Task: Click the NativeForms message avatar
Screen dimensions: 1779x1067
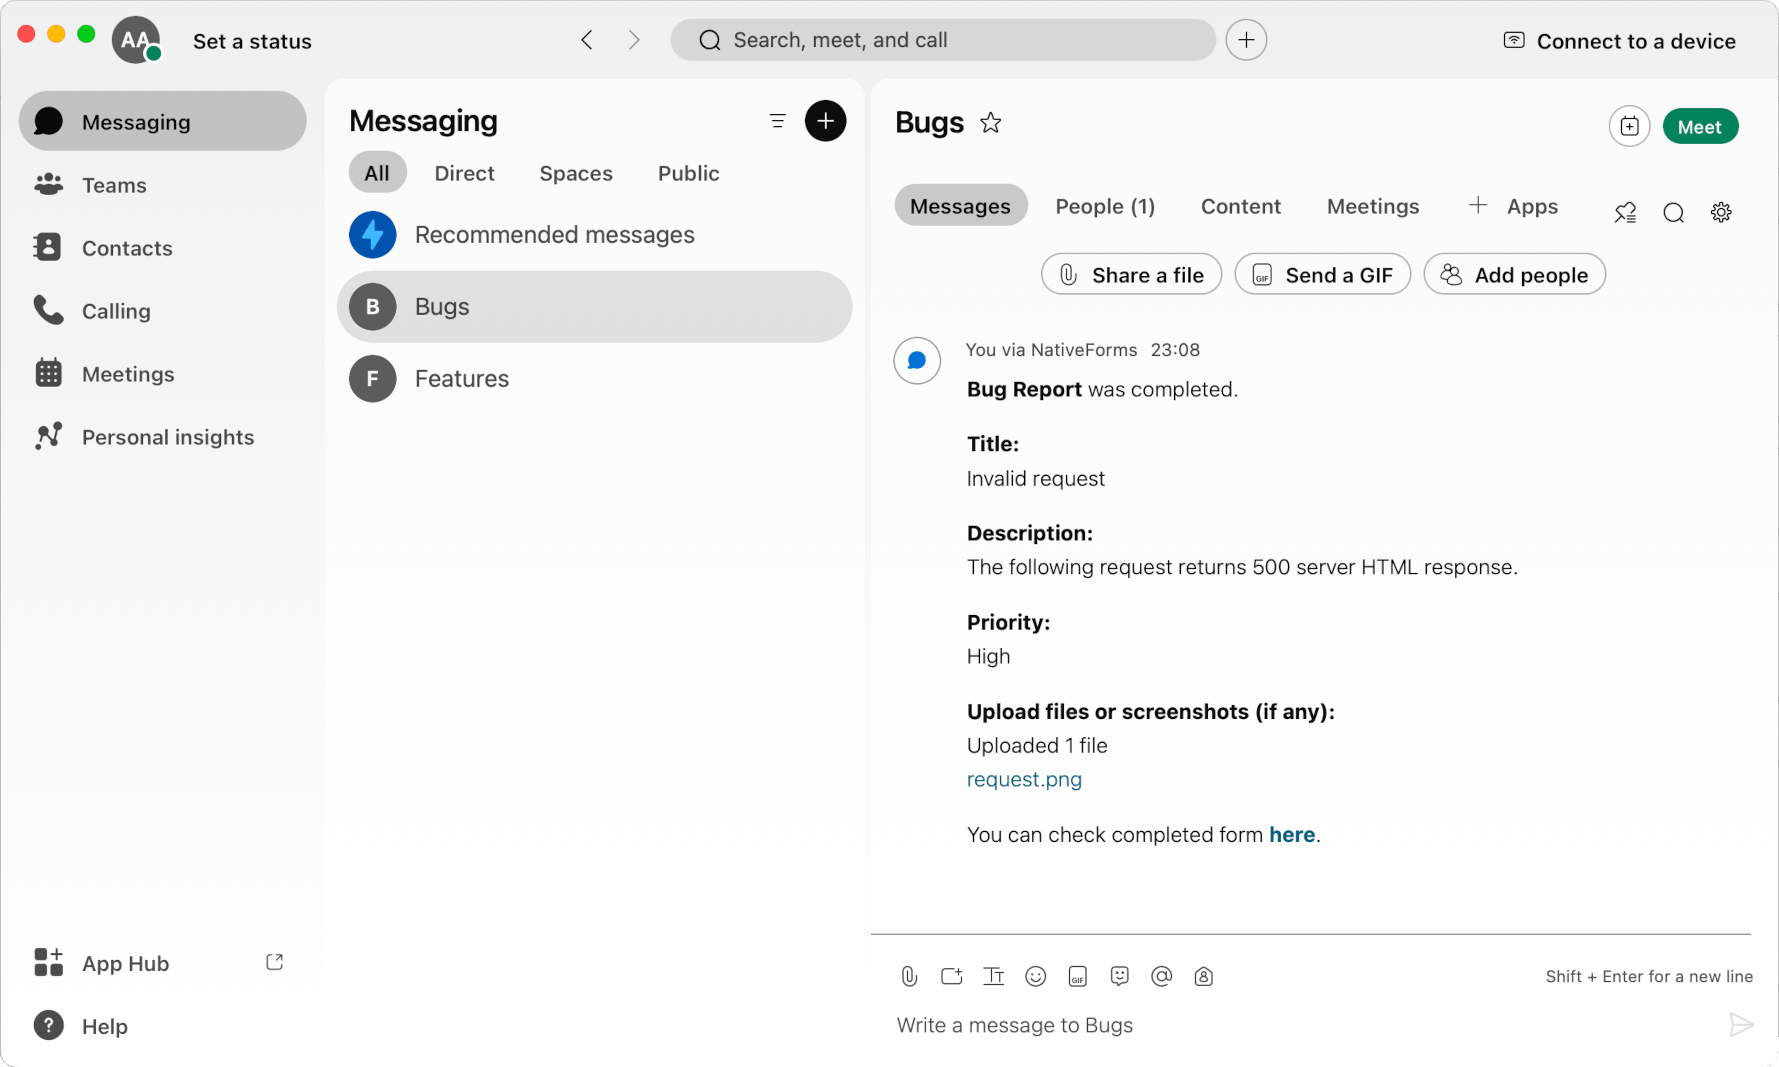Action: point(917,361)
